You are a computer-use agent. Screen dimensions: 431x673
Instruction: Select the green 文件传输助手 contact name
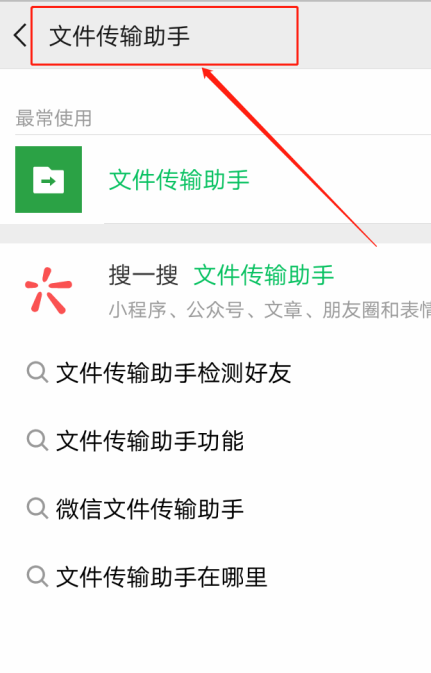[179, 180]
